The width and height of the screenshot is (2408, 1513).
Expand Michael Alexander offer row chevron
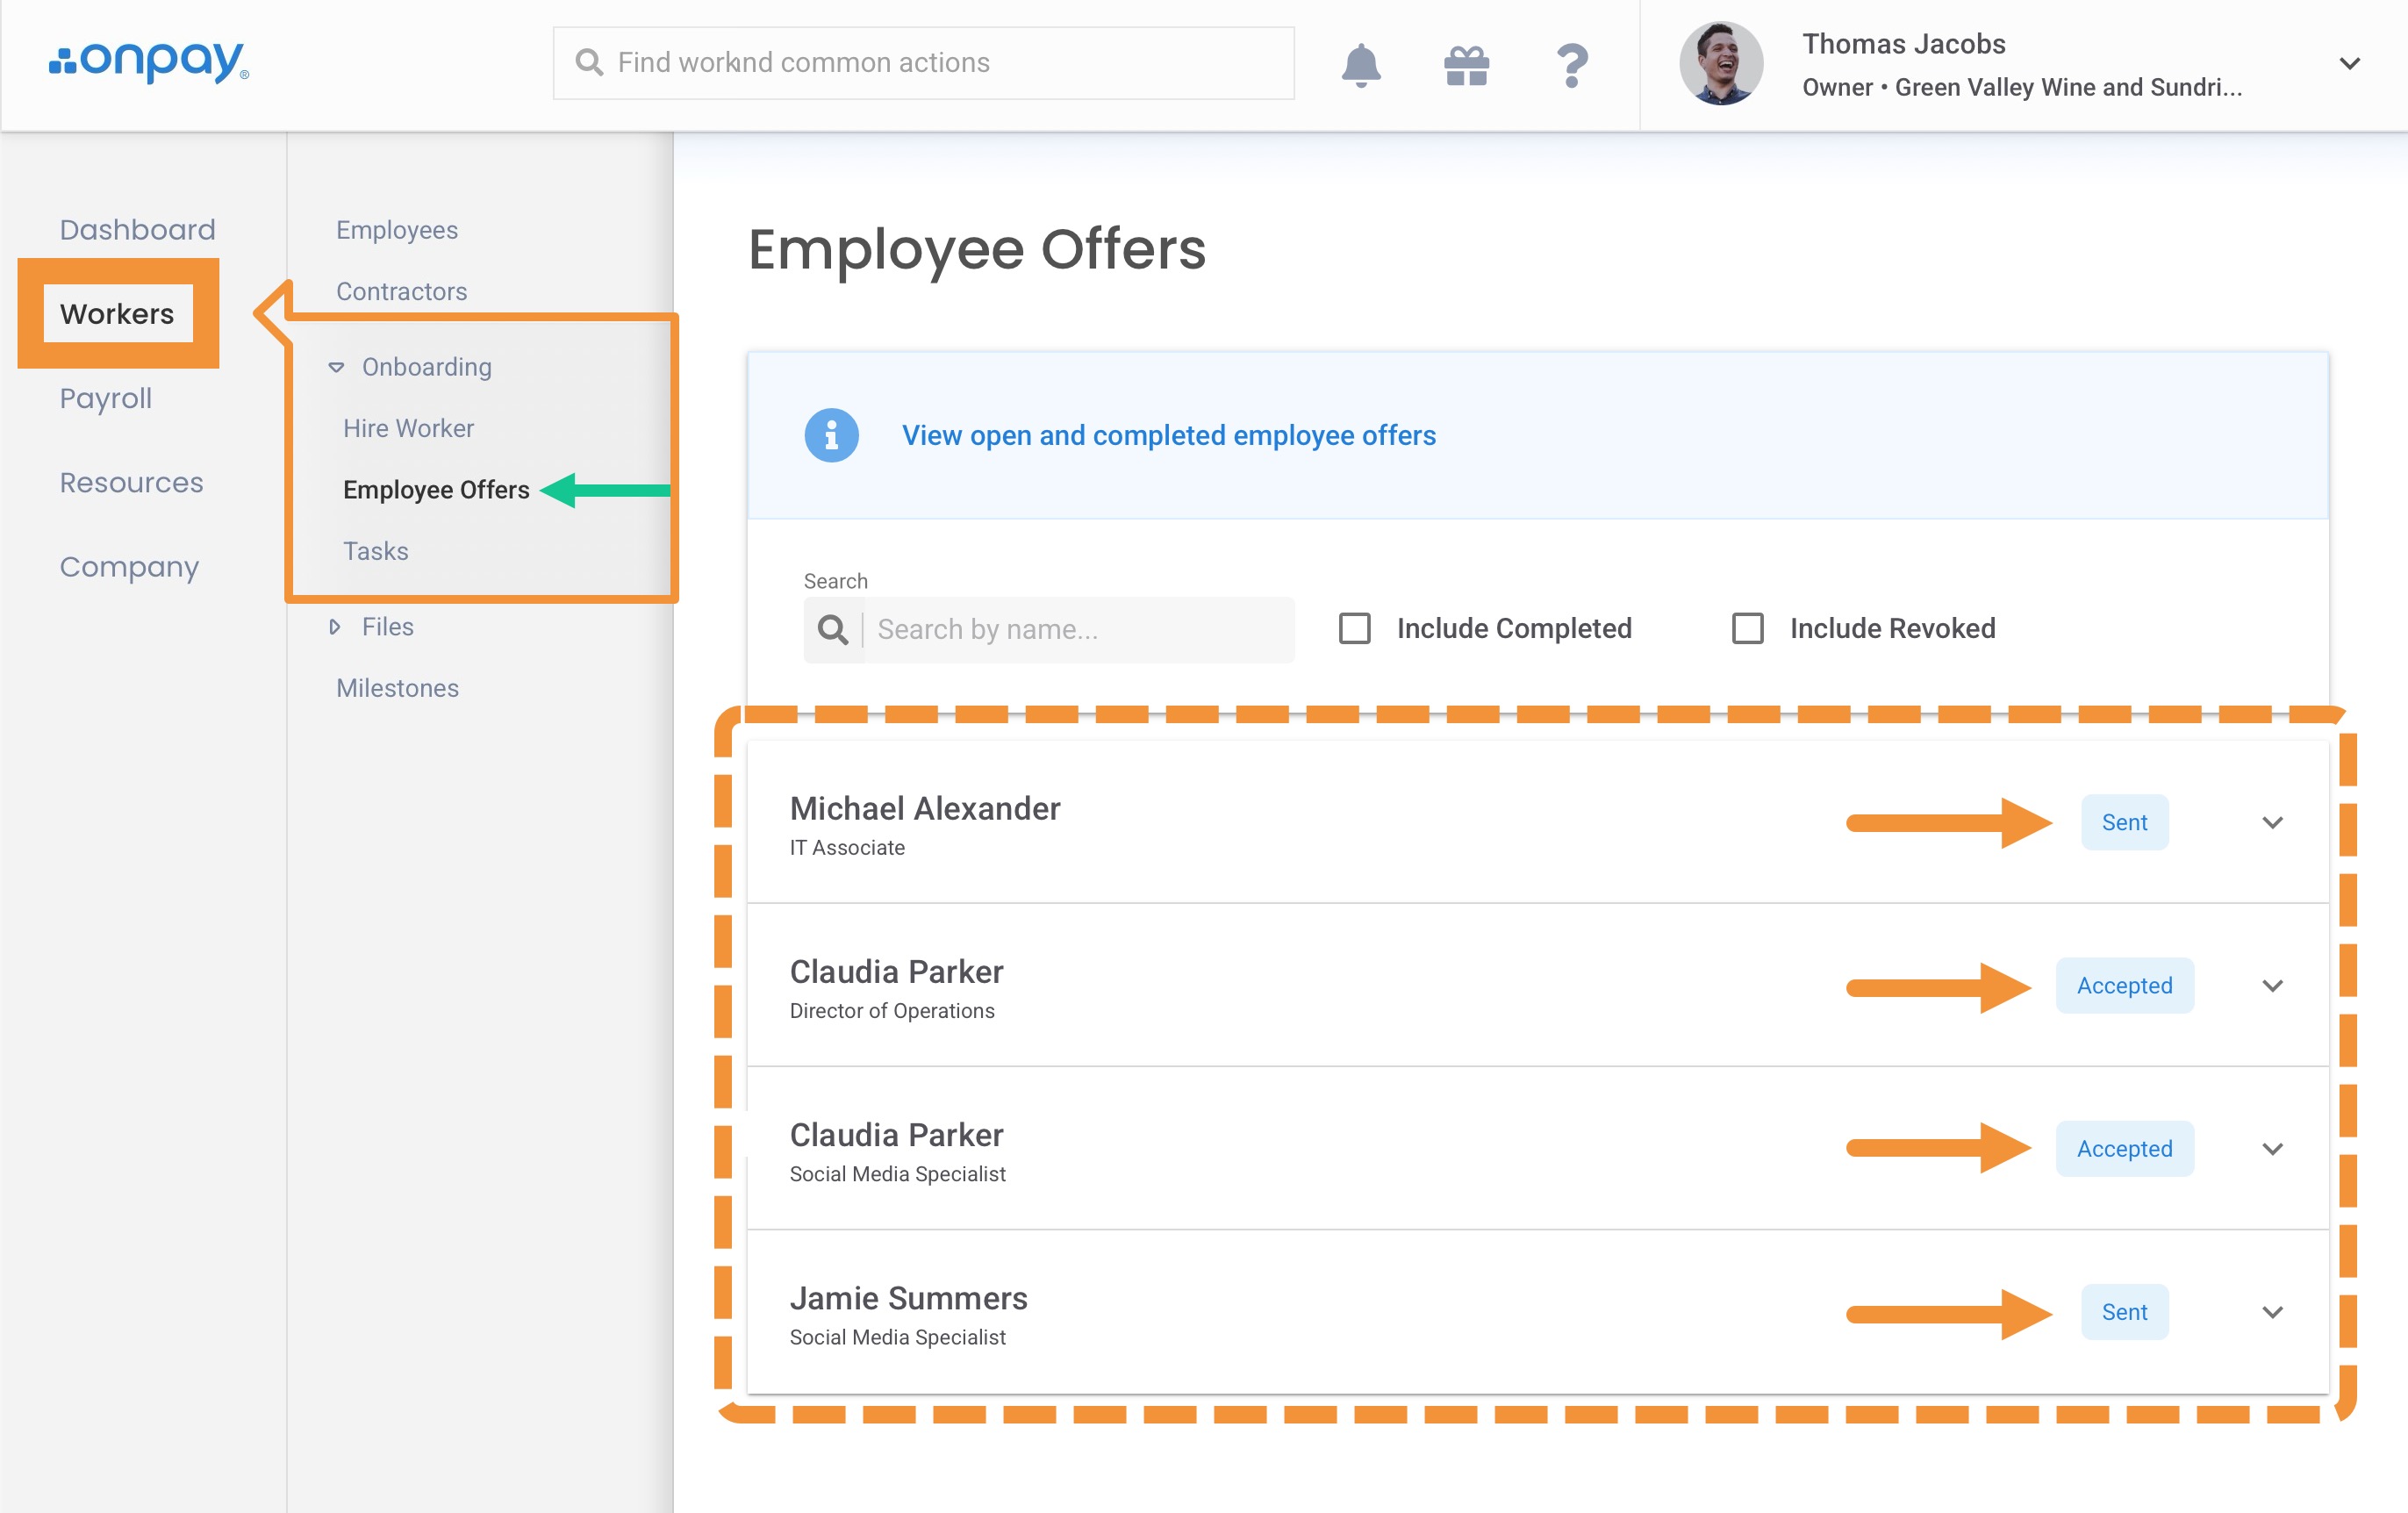click(2272, 822)
